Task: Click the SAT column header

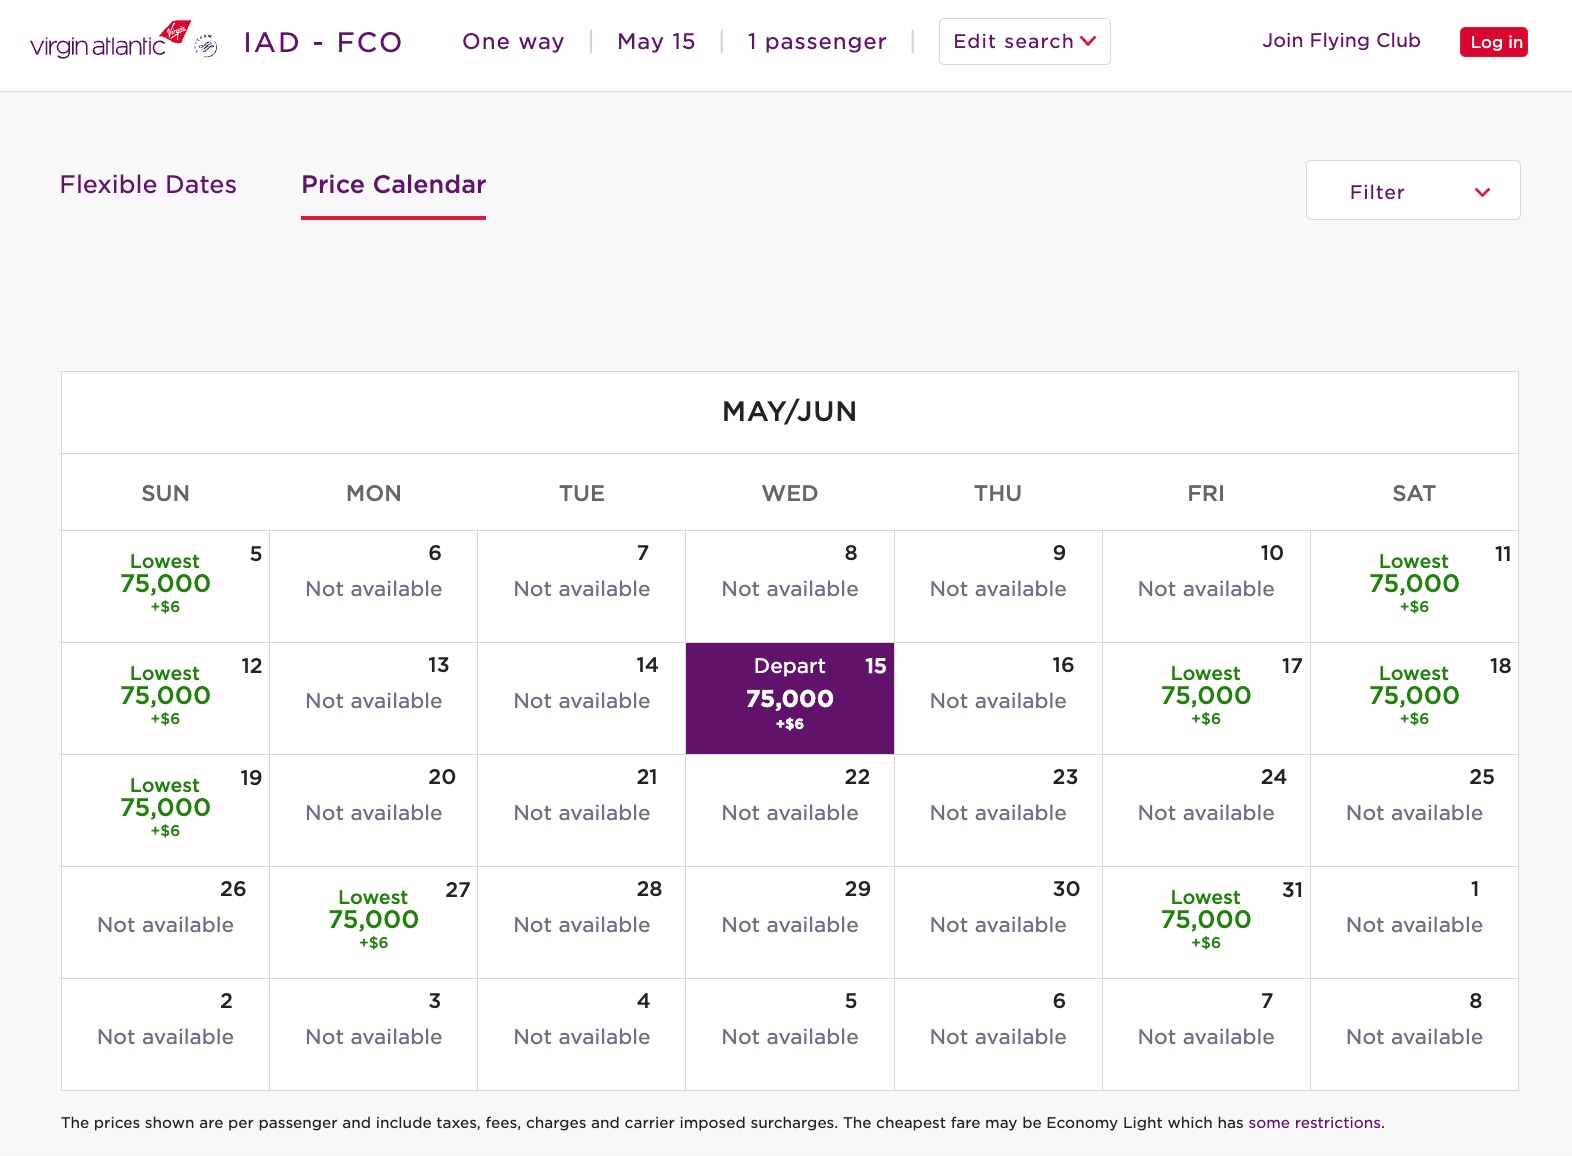Action: click(x=1414, y=493)
